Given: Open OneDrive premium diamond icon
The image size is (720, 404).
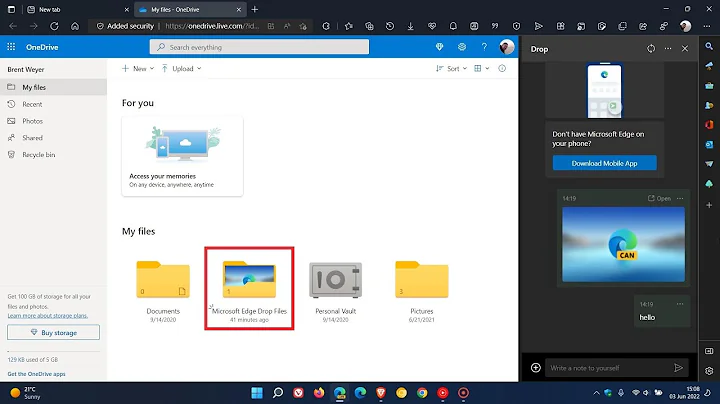Looking at the screenshot, I should click(x=439, y=47).
